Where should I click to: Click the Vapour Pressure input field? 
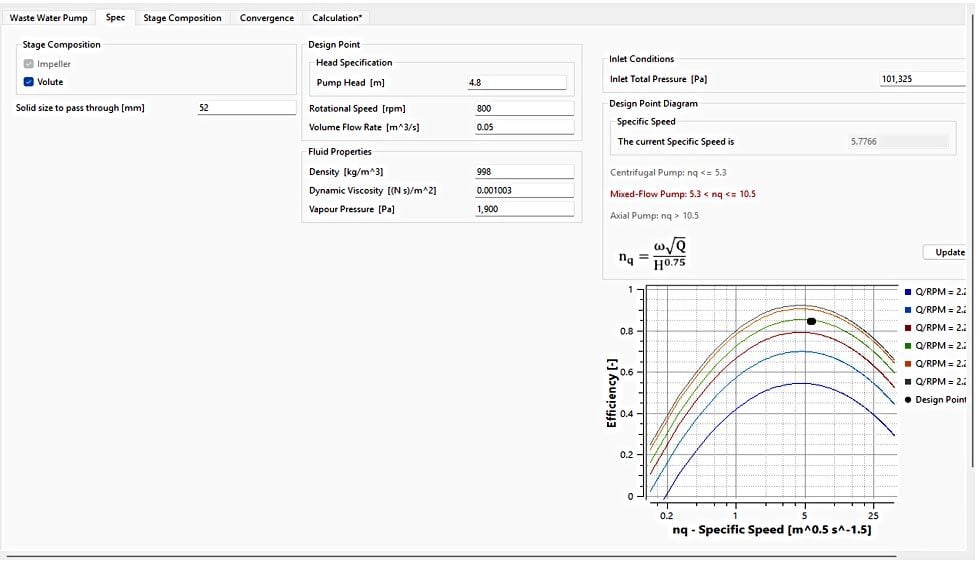pos(524,209)
